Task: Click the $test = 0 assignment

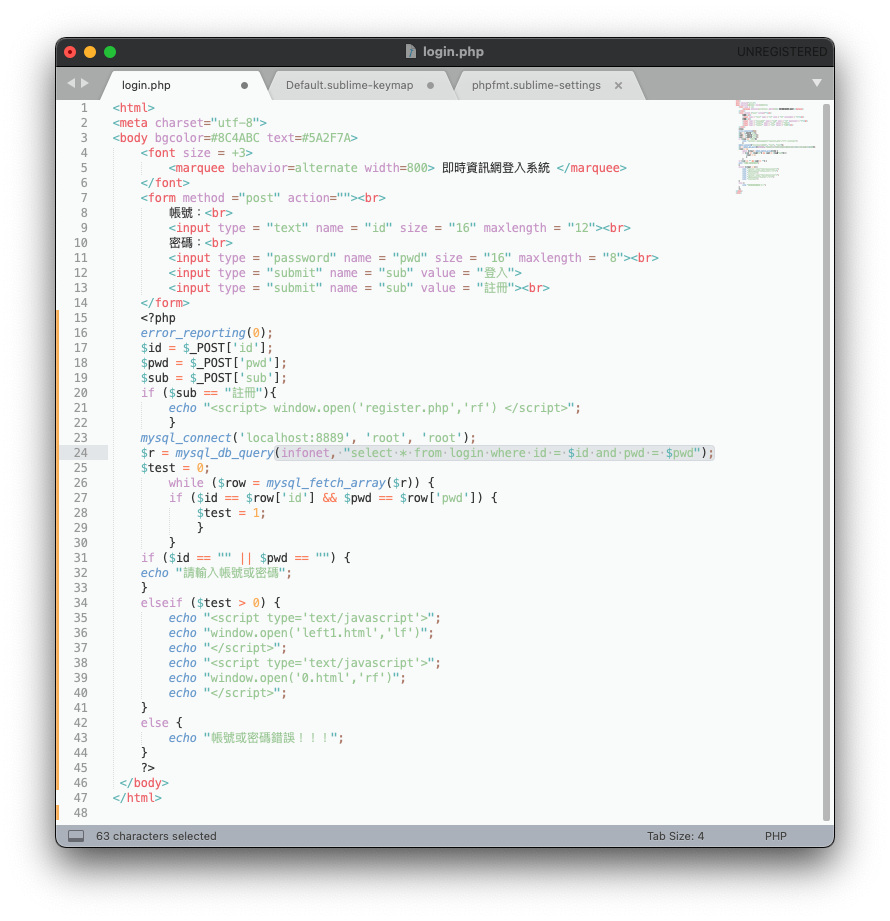Action: pos(174,468)
